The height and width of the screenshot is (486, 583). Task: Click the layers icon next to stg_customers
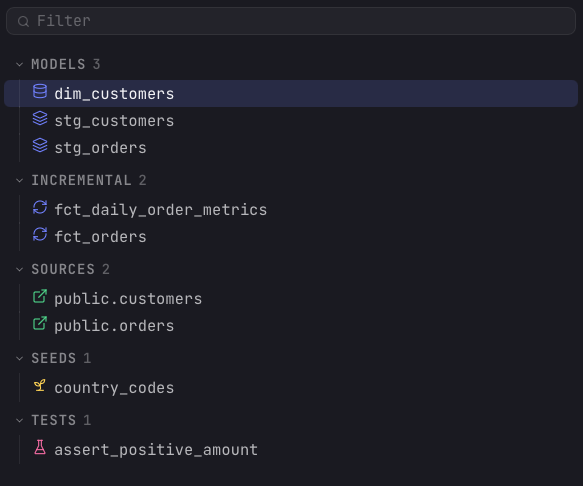pyautogui.click(x=40, y=119)
